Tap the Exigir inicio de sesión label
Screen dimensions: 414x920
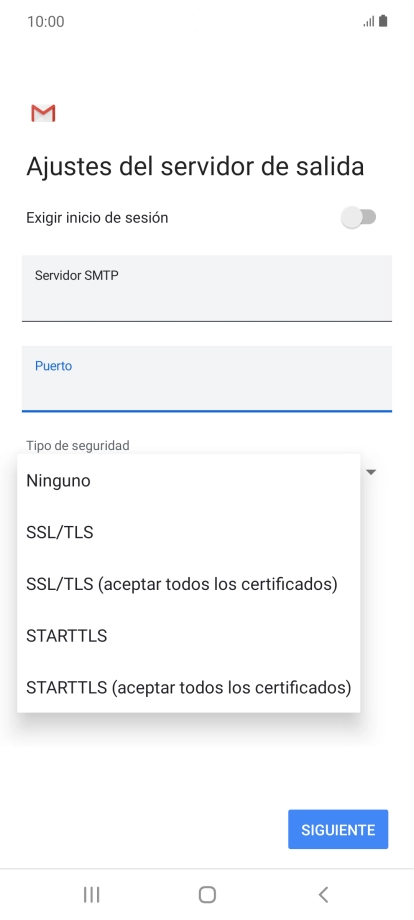pyautogui.click(x=97, y=218)
